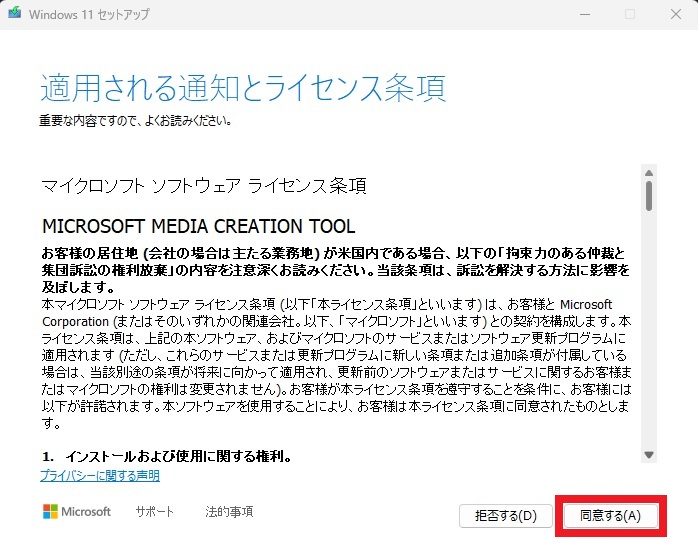Open the 法的事項 link
This screenshot has height=549, width=698.
[x=229, y=511]
